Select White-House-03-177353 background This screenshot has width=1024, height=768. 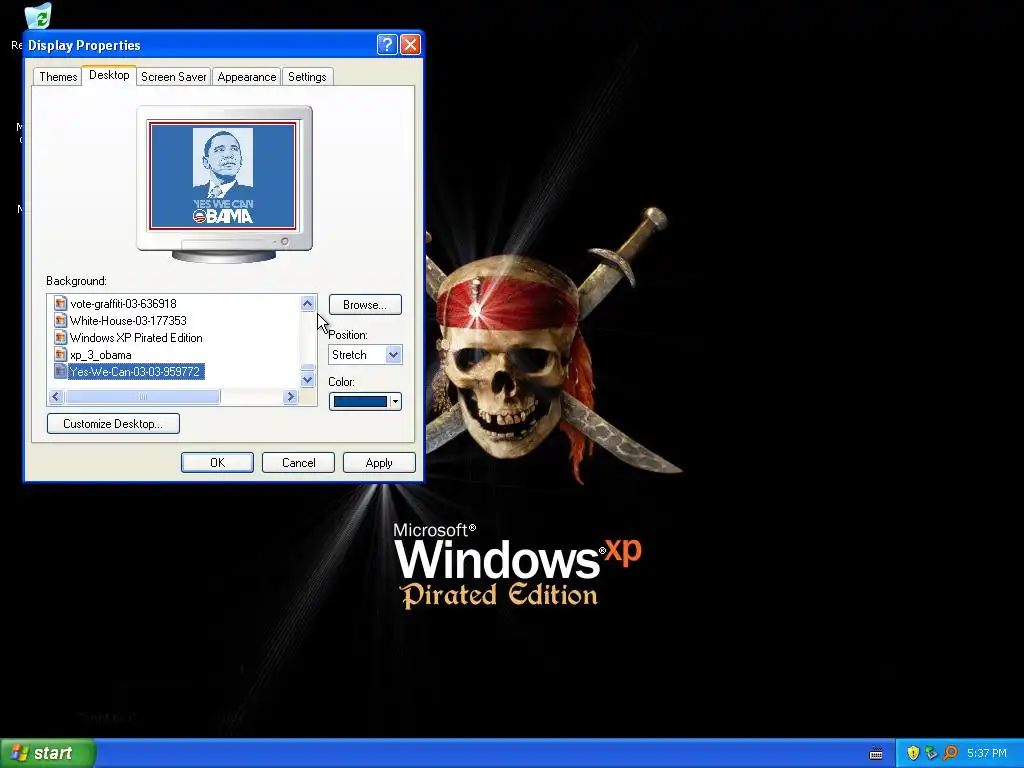coord(128,321)
